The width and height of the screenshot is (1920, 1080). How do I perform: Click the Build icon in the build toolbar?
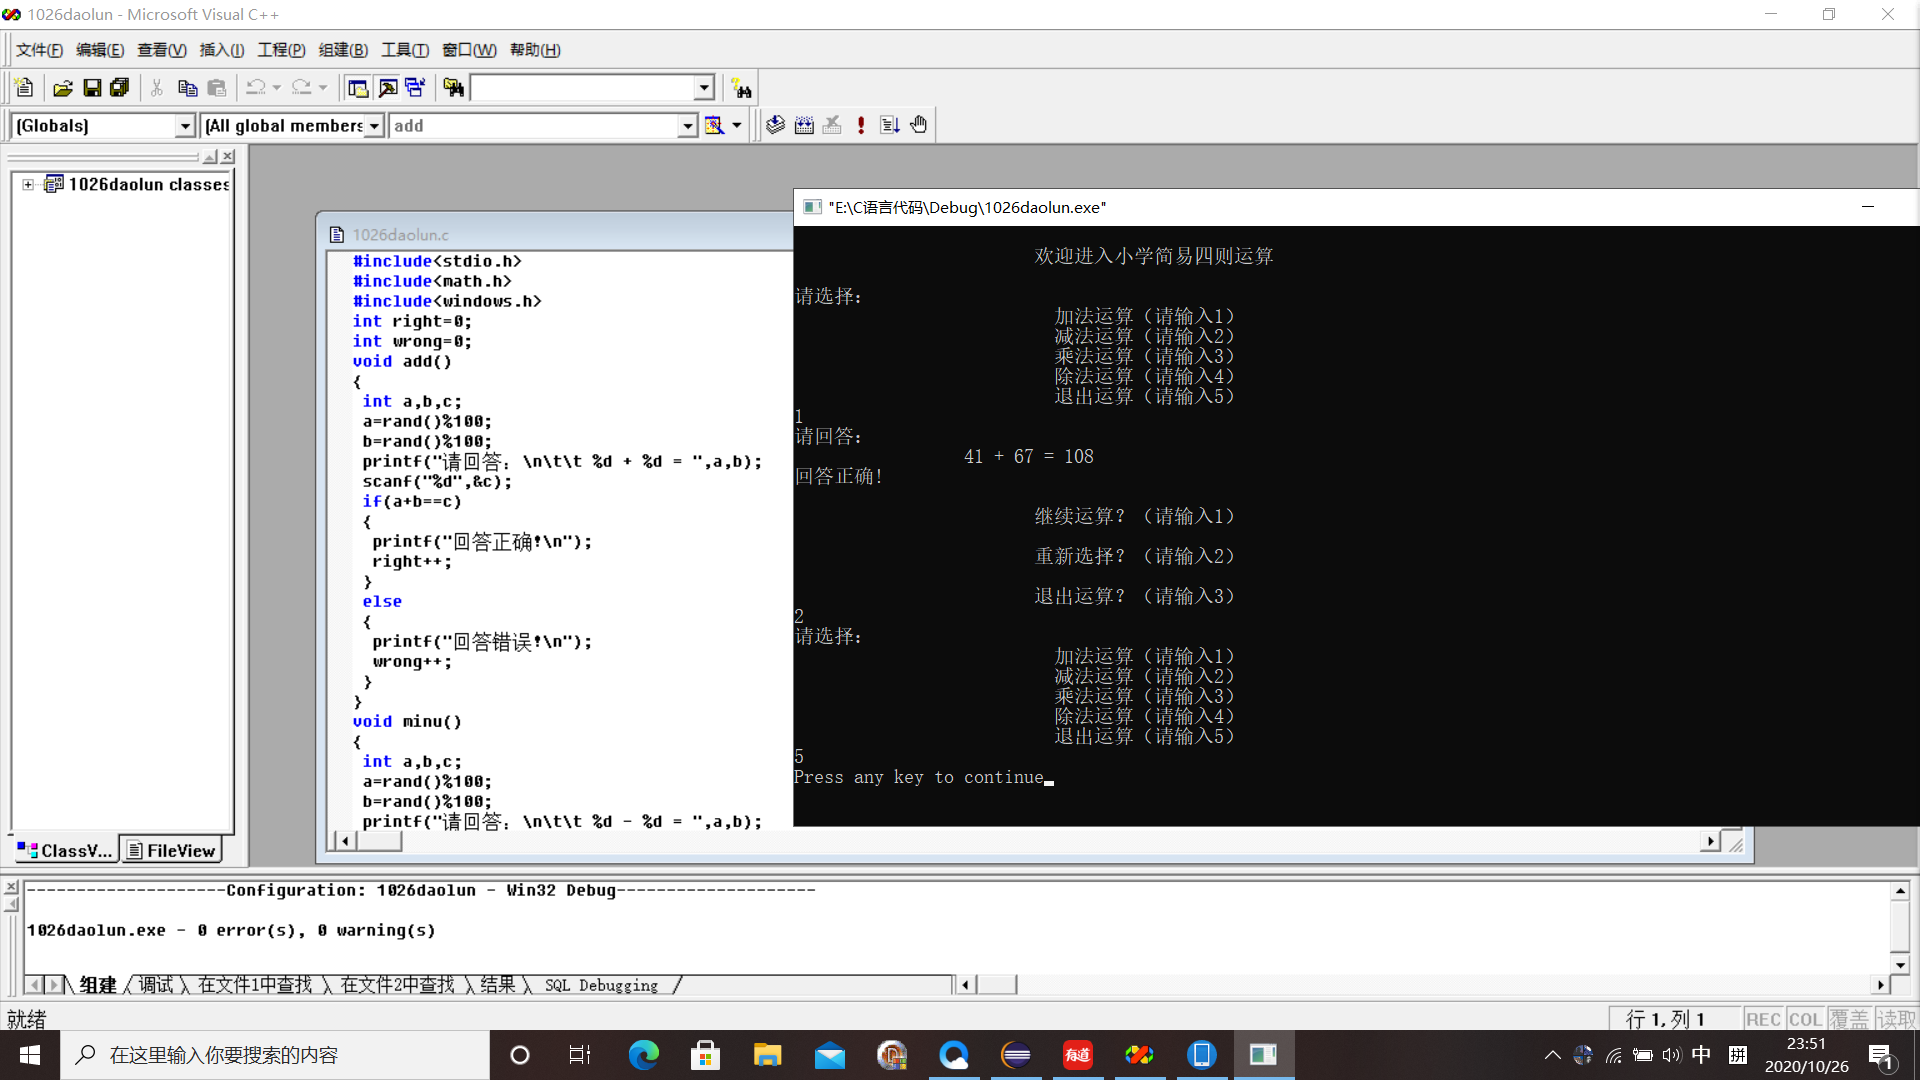(804, 125)
